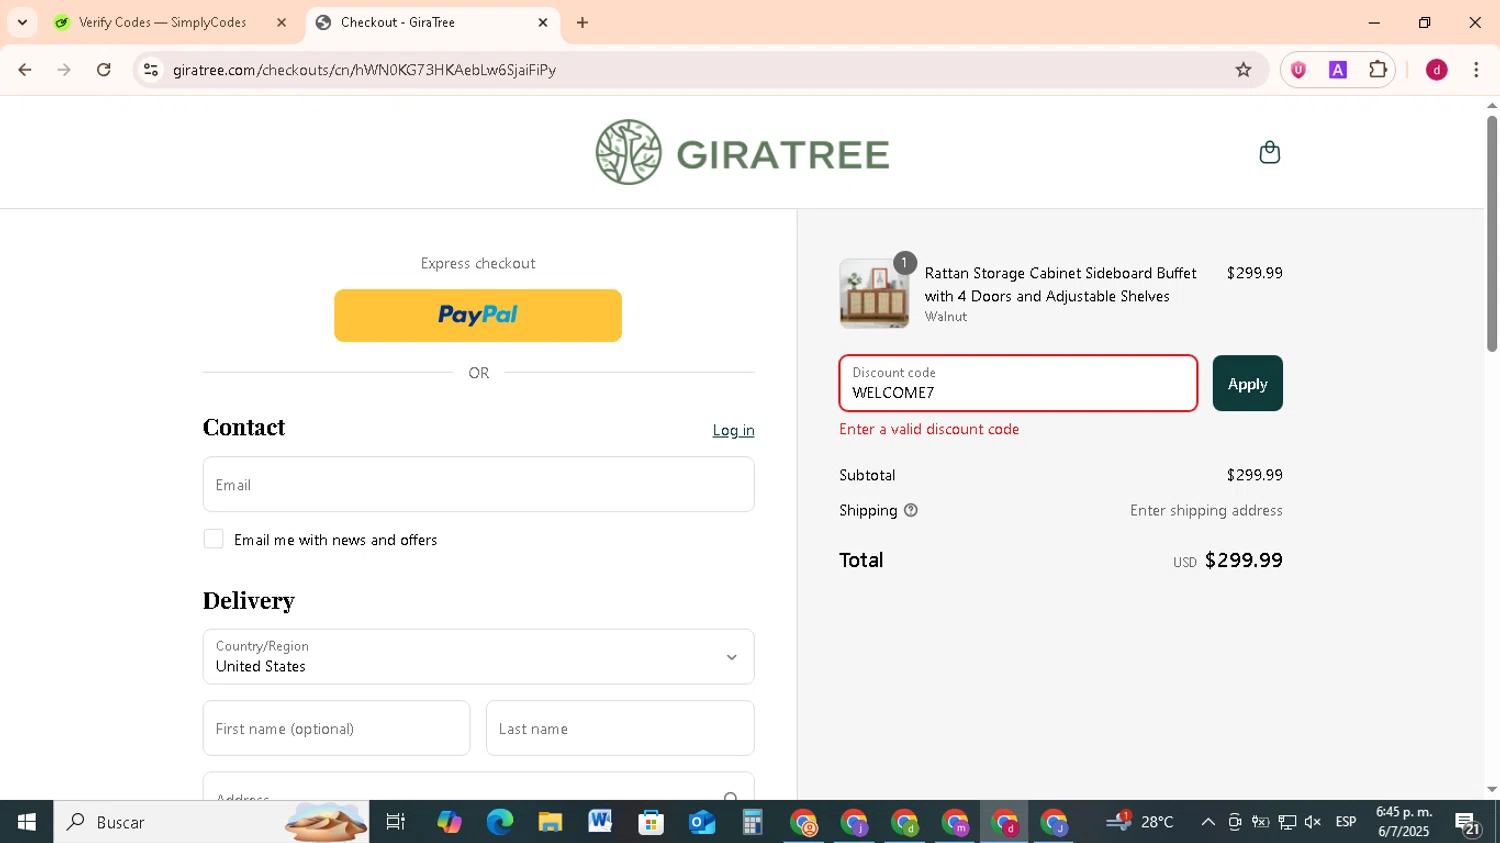
Task: Open the browser extensions puzzle icon
Action: pos(1378,70)
